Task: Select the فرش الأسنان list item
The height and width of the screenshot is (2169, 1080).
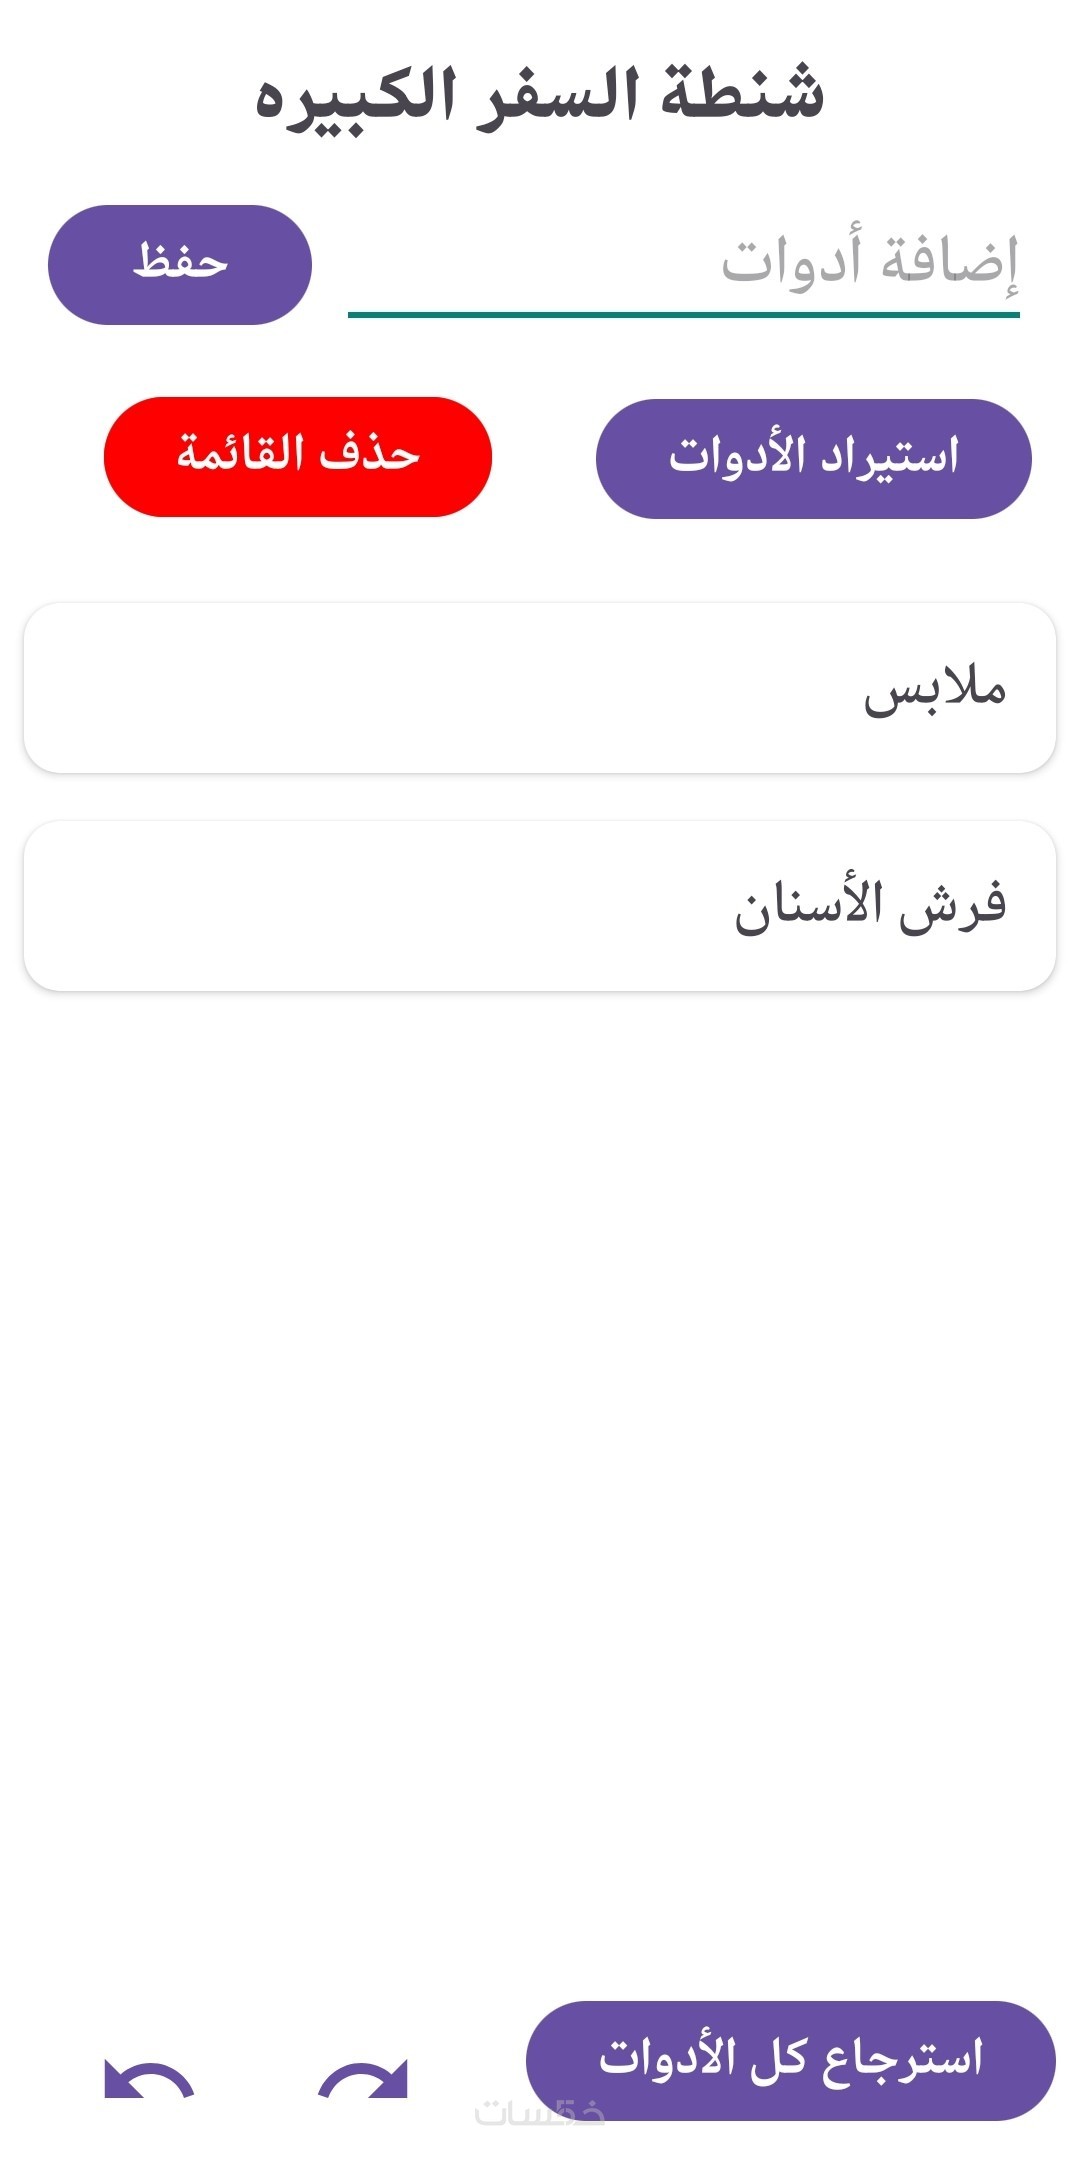Action: pyautogui.click(x=540, y=906)
